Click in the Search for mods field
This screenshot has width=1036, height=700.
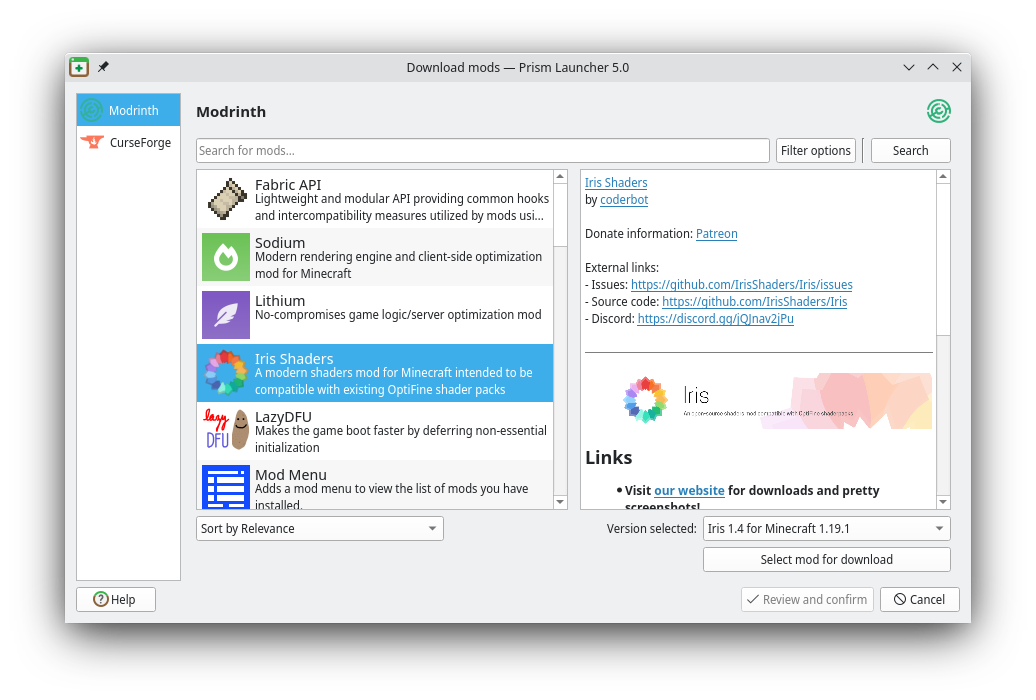pos(482,151)
